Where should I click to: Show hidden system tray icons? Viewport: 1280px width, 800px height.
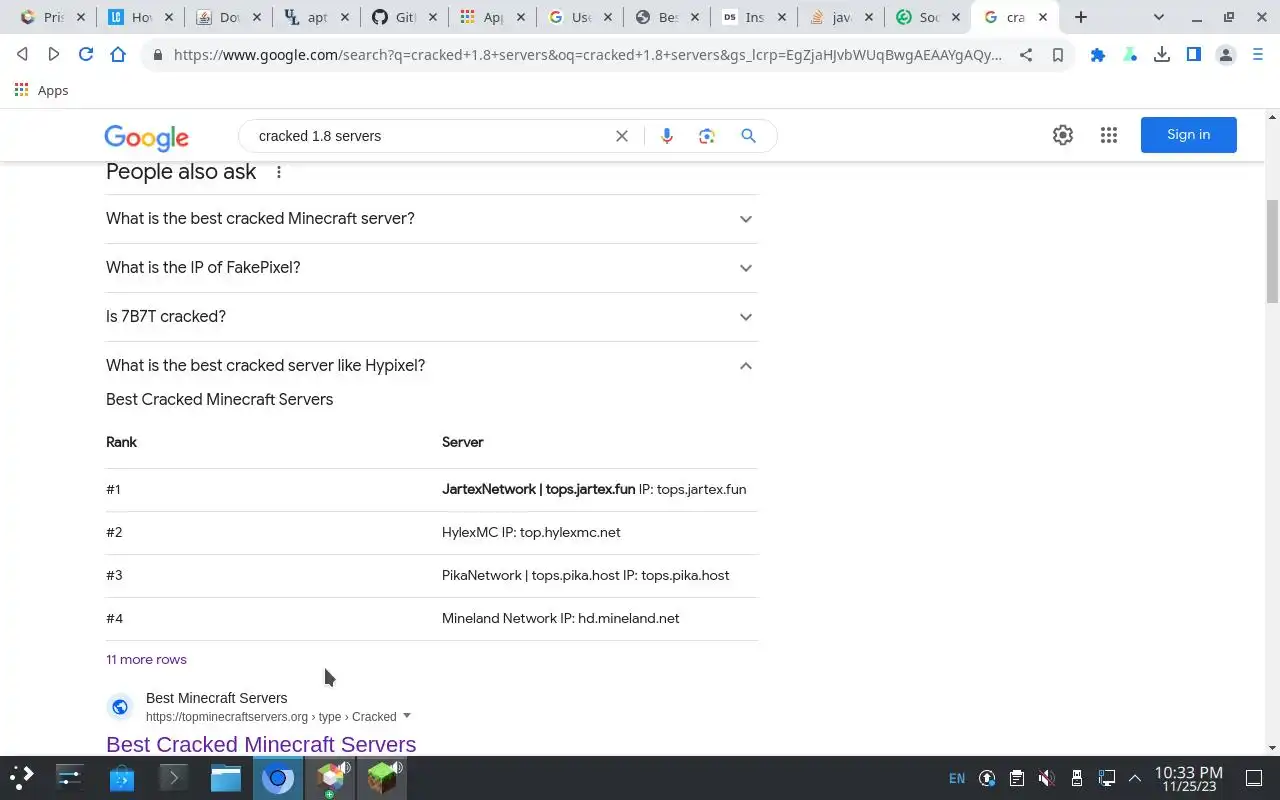coord(1135,778)
